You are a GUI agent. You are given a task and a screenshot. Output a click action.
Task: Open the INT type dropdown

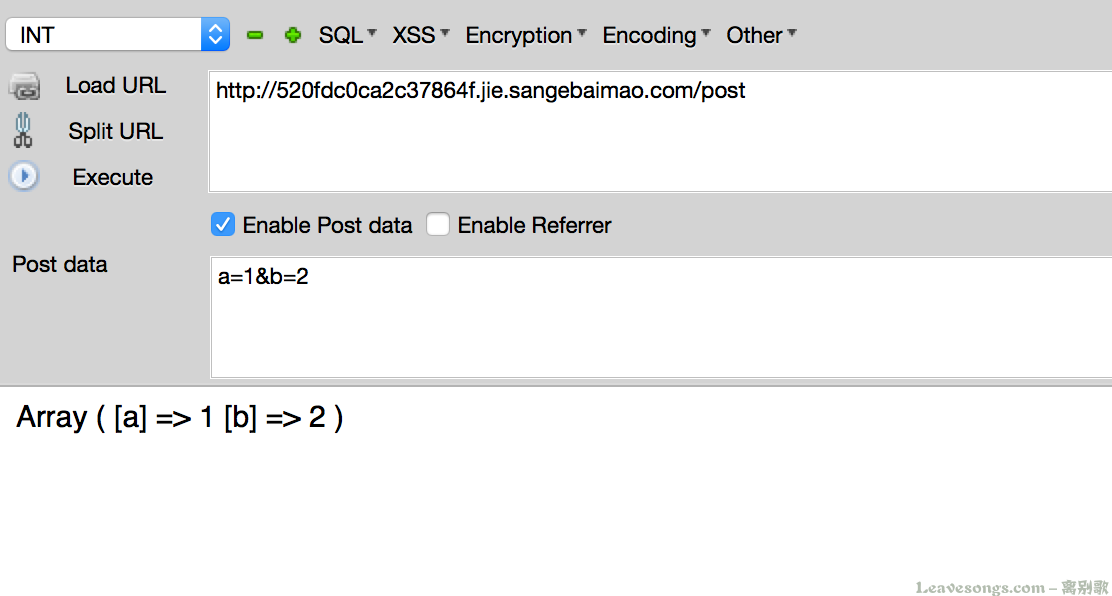pos(117,35)
